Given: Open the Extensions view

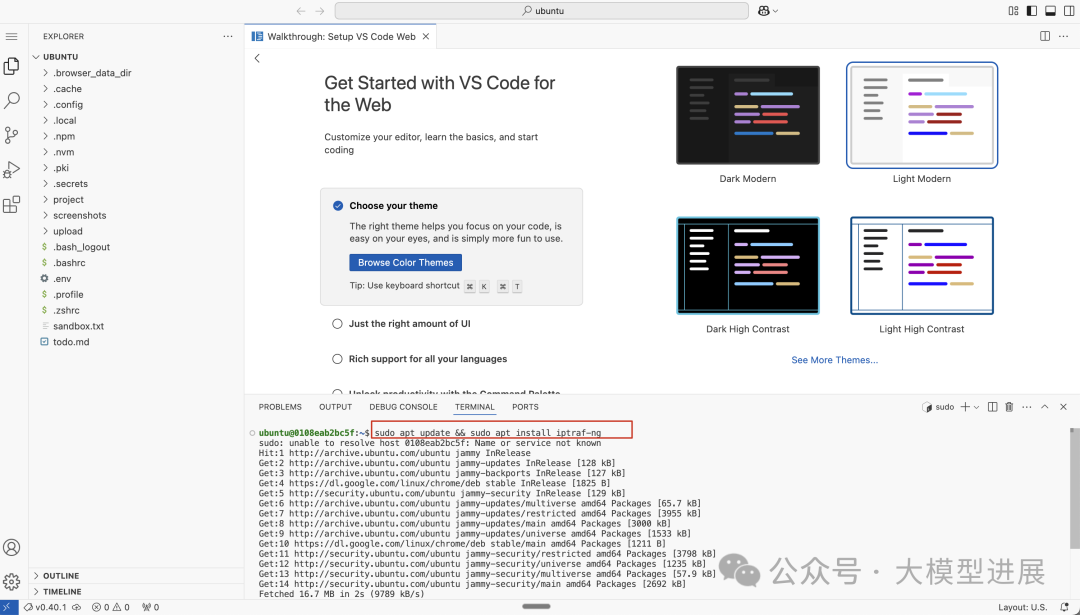Looking at the screenshot, I should point(12,205).
